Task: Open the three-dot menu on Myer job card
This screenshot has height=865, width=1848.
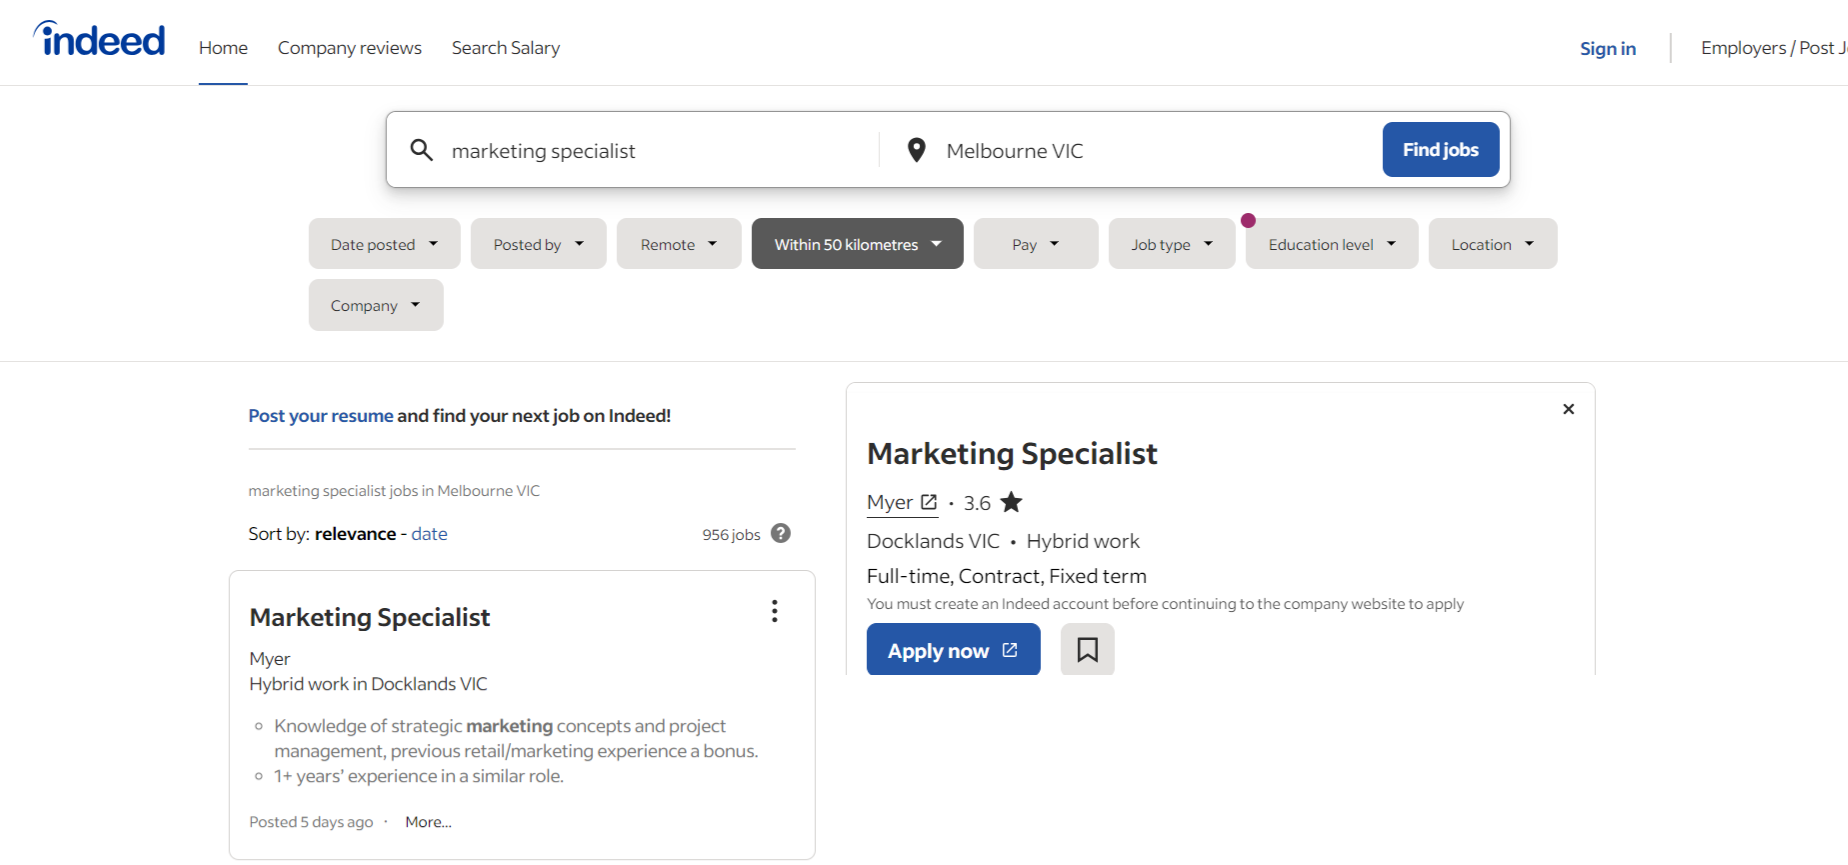Action: point(774,611)
